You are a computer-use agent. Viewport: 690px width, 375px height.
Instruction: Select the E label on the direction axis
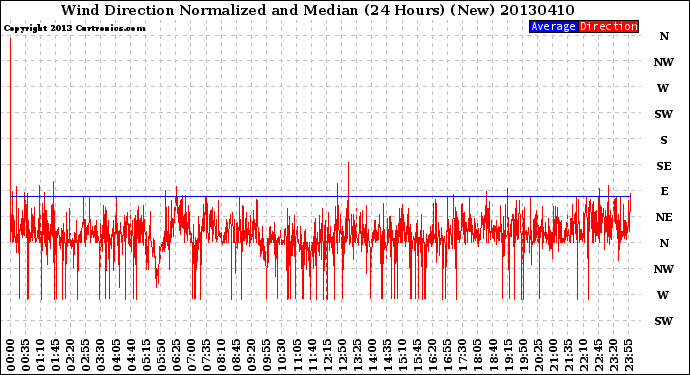(664, 191)
